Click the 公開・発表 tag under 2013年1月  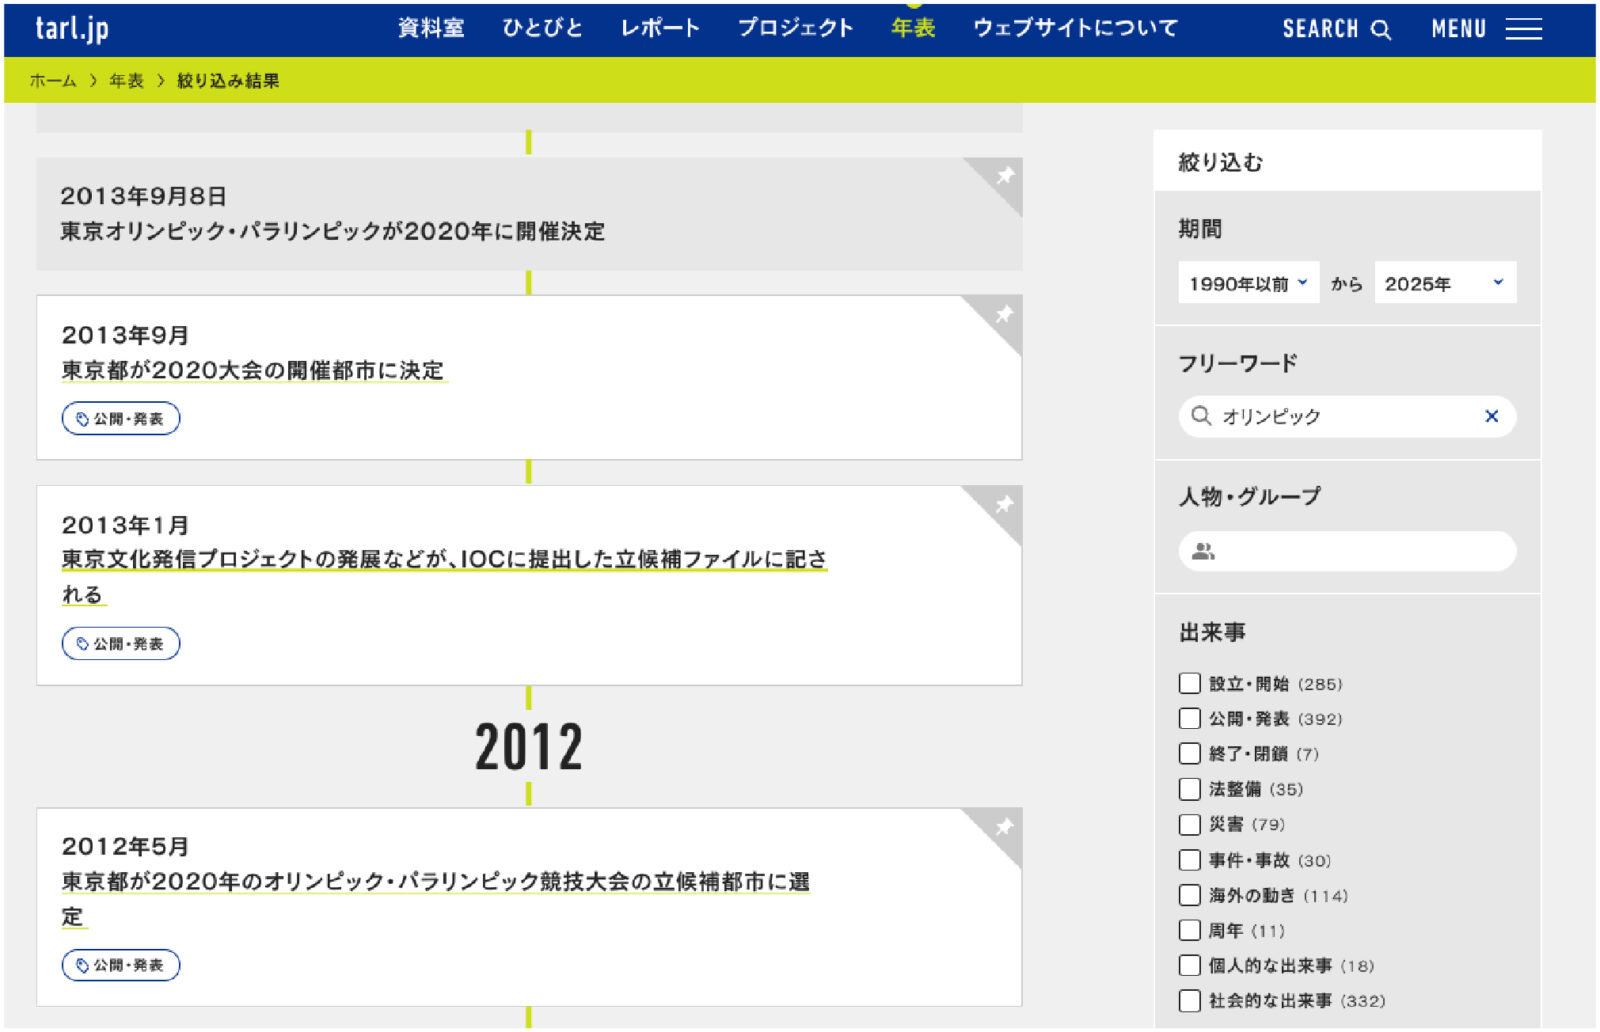click(121, 644)
